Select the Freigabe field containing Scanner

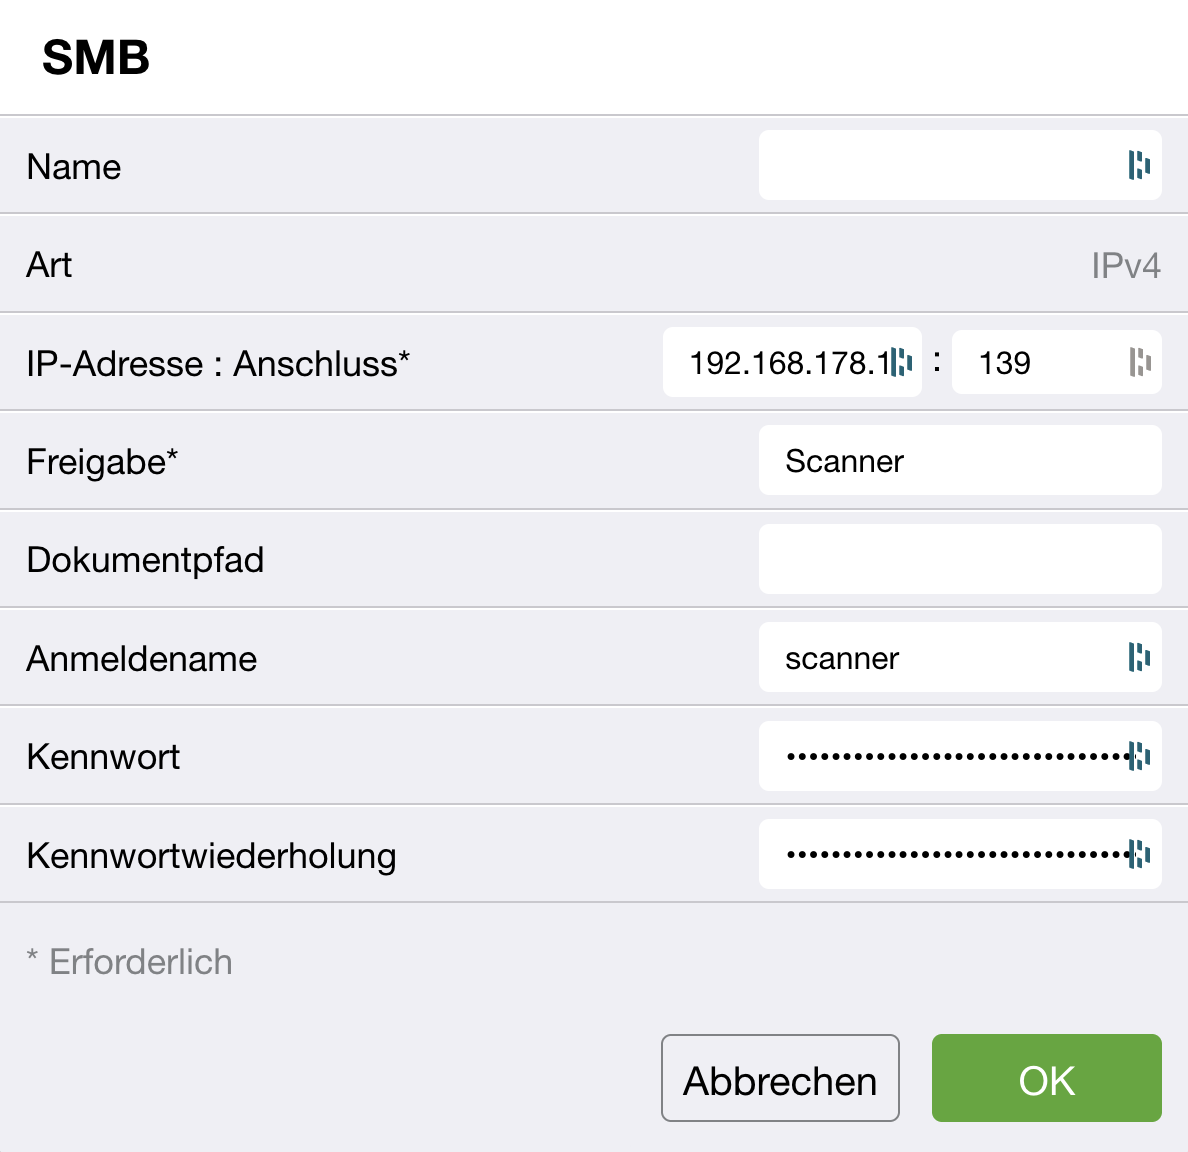tap(959, 461)
